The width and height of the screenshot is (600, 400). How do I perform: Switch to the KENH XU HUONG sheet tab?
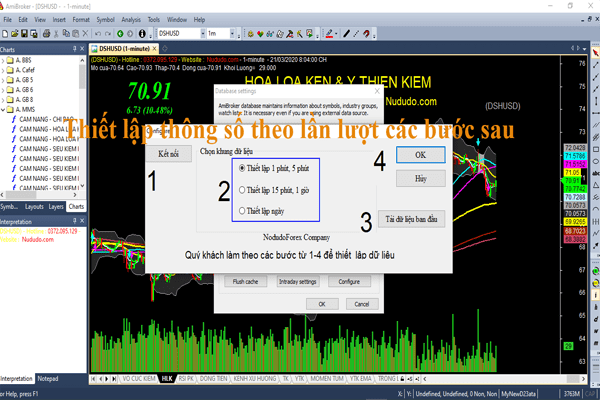(255, 379)
